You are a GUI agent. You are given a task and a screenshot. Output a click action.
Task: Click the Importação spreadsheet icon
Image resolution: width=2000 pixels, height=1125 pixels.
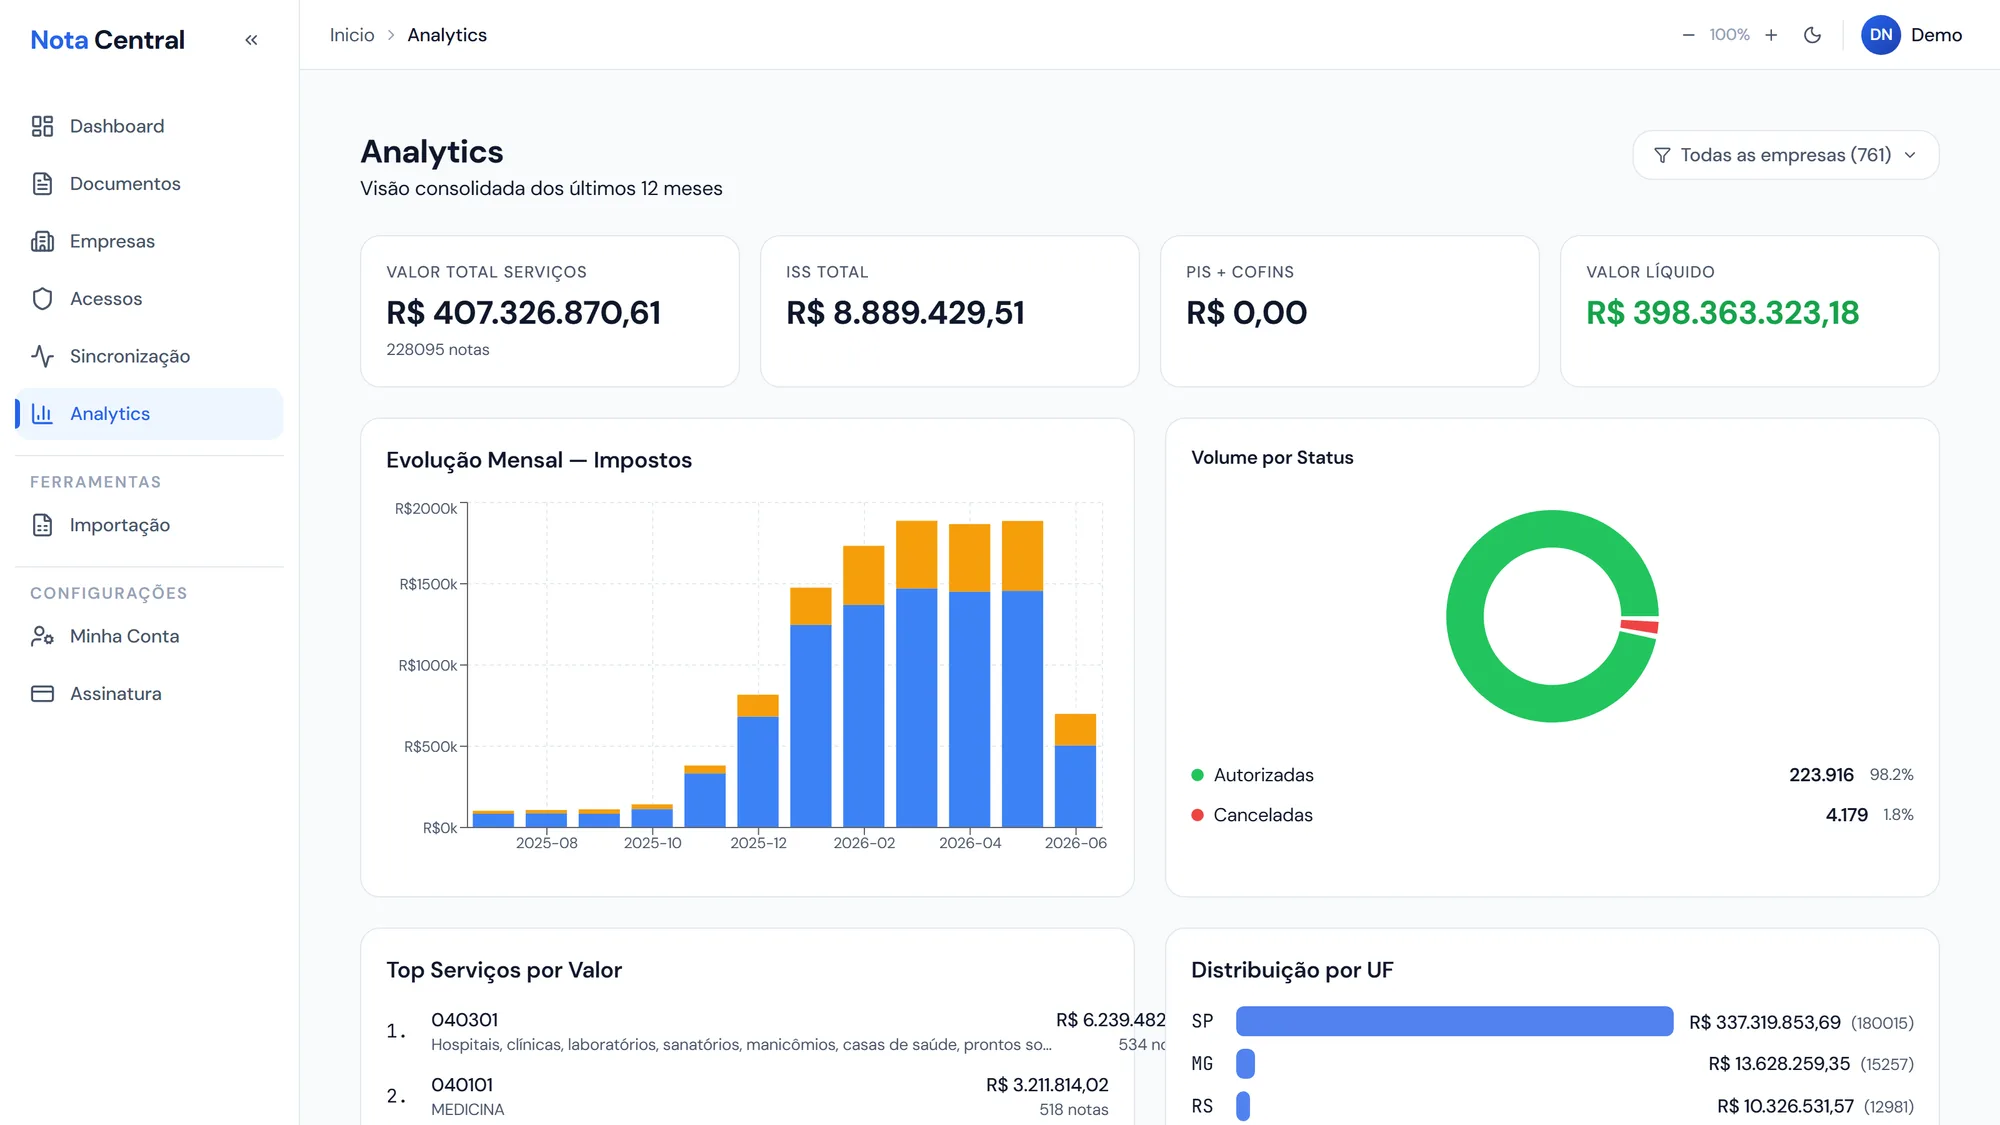coord(42,525)
